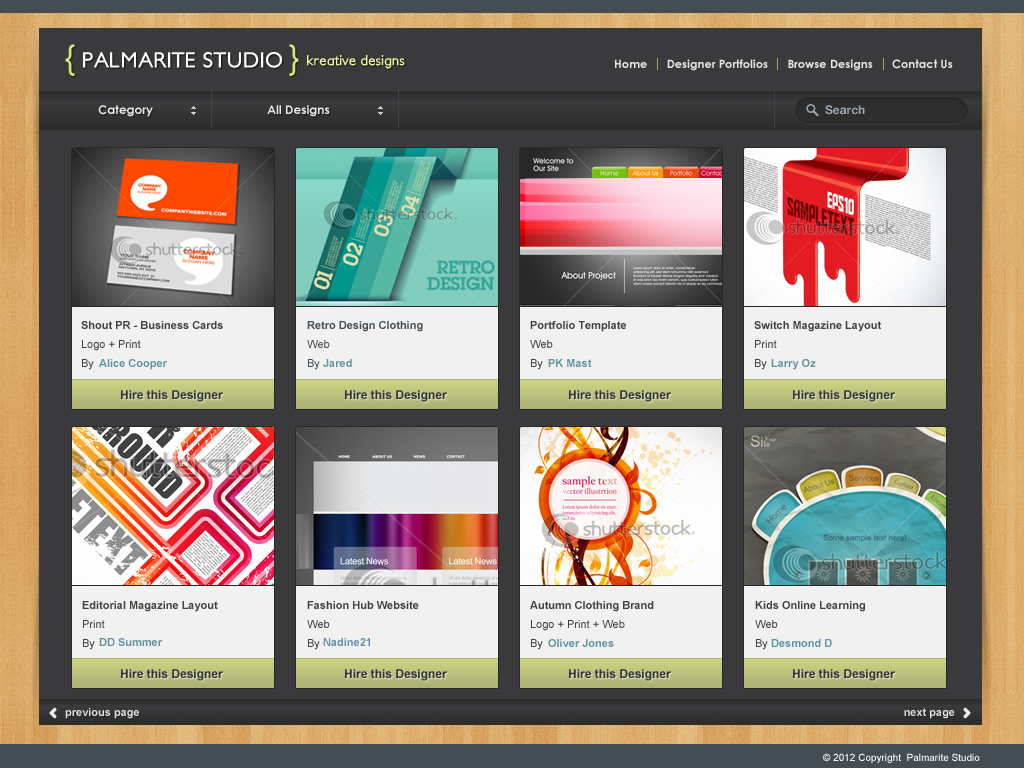Click the Portfolio Template title
Viewport: 1024px width, 768px height.
click(578, 325)
